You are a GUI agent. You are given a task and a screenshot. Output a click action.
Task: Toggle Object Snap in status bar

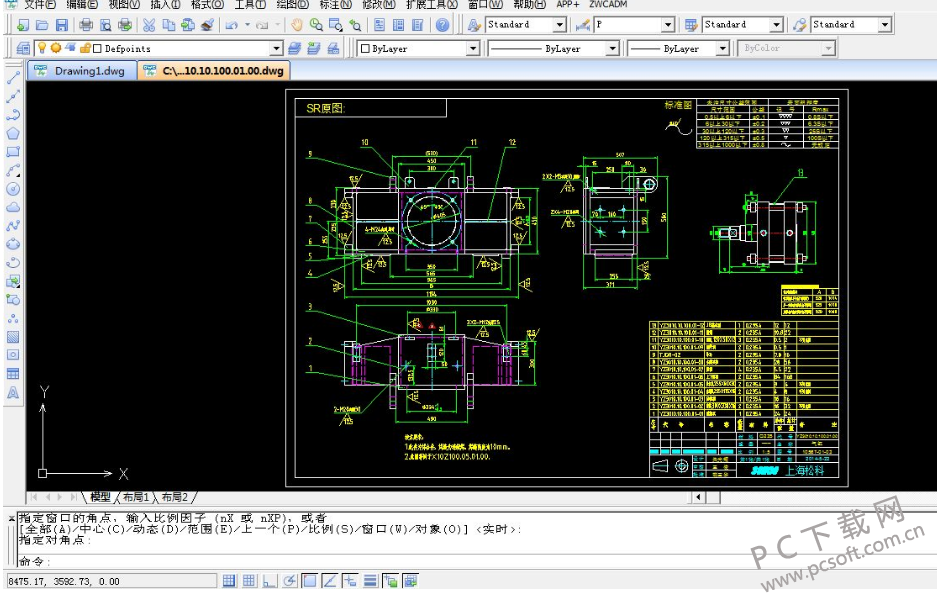310,580
